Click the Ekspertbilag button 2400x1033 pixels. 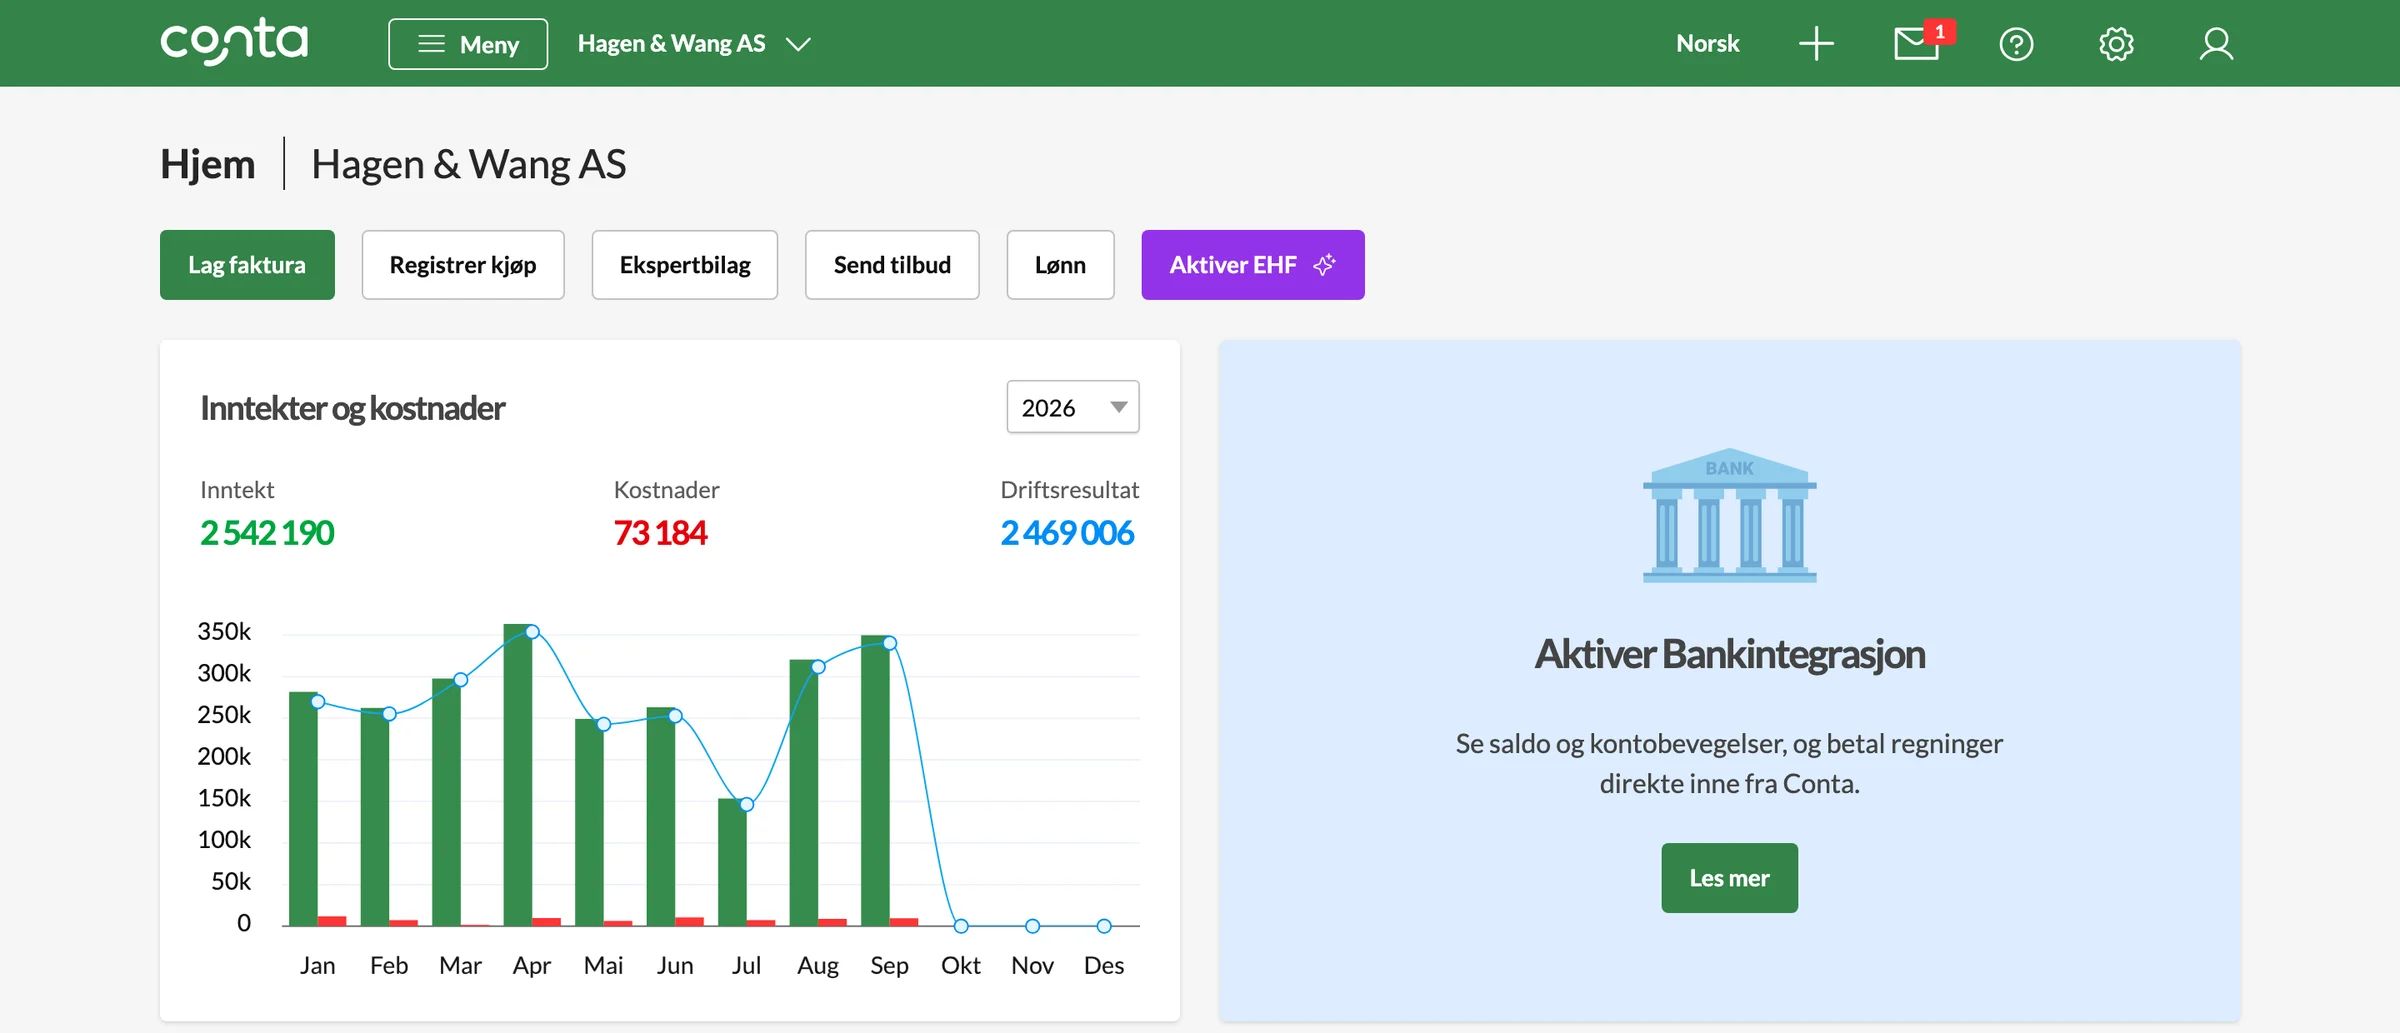[685, 265]
